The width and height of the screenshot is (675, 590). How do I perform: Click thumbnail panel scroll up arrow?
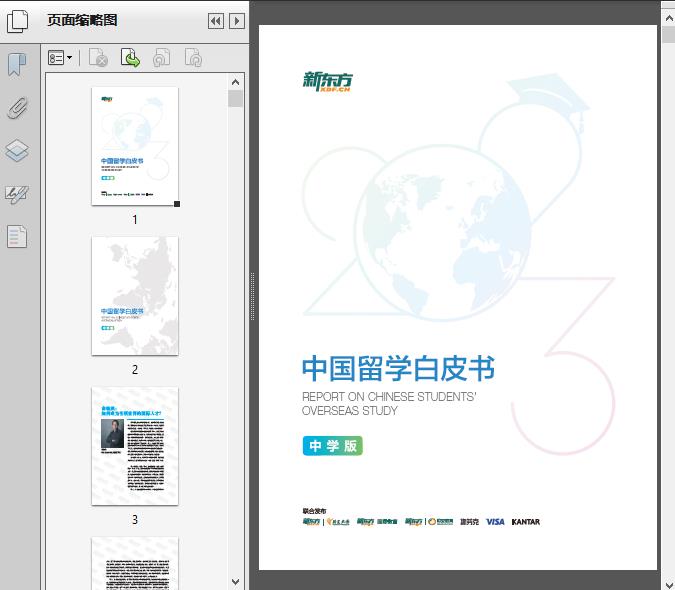235,82
